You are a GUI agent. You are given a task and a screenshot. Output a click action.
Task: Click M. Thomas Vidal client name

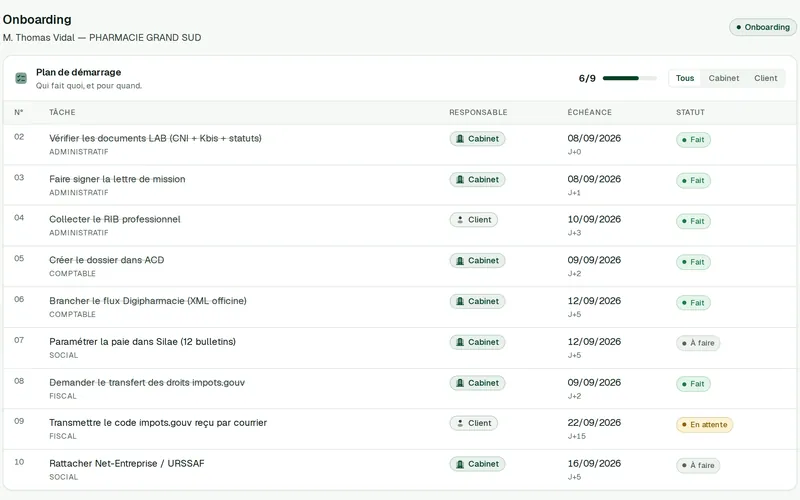click(39, 38)
